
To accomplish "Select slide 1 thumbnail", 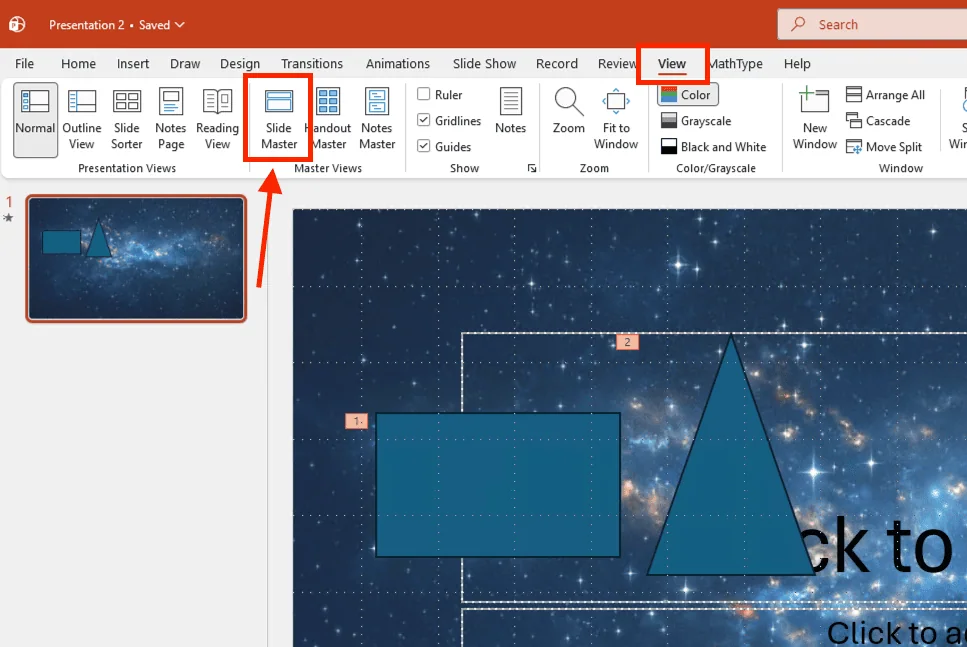I will pyautogui.click(x=136, y=258).
